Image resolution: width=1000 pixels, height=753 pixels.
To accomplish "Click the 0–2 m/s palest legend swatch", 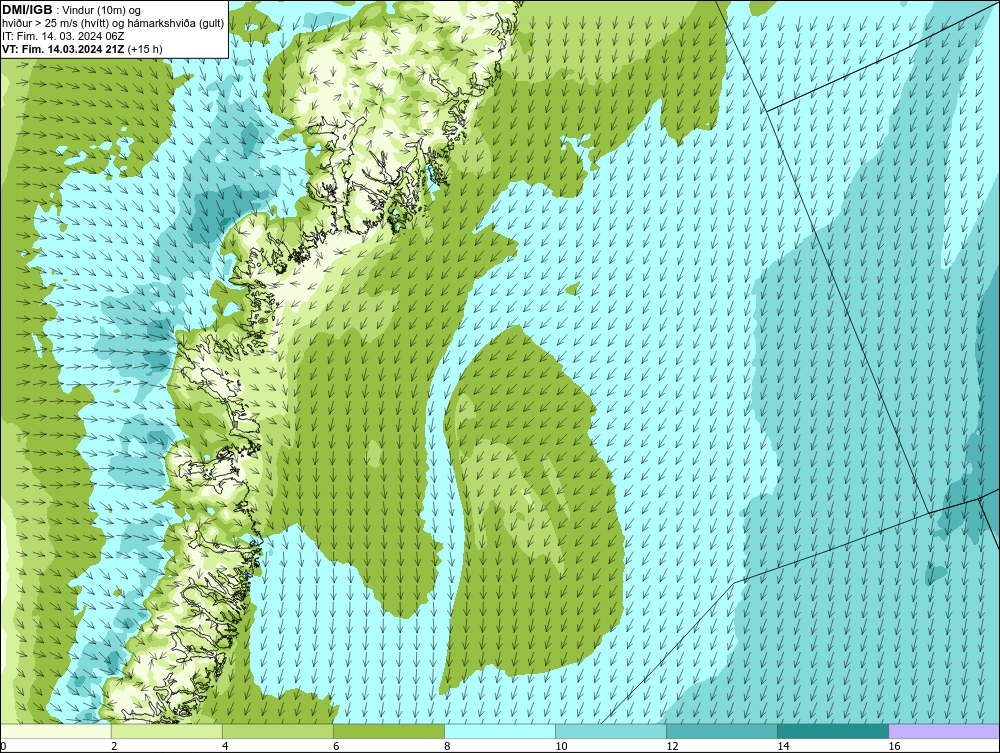I will (55, 731).
